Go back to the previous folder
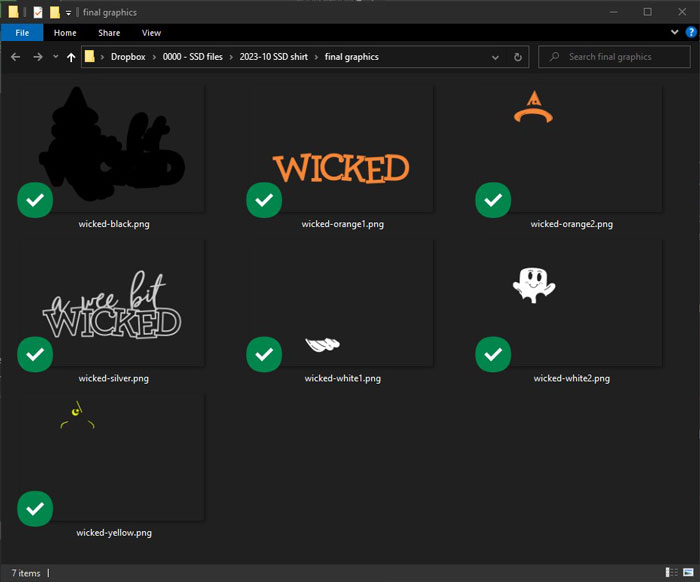 (x=16, y=57)
